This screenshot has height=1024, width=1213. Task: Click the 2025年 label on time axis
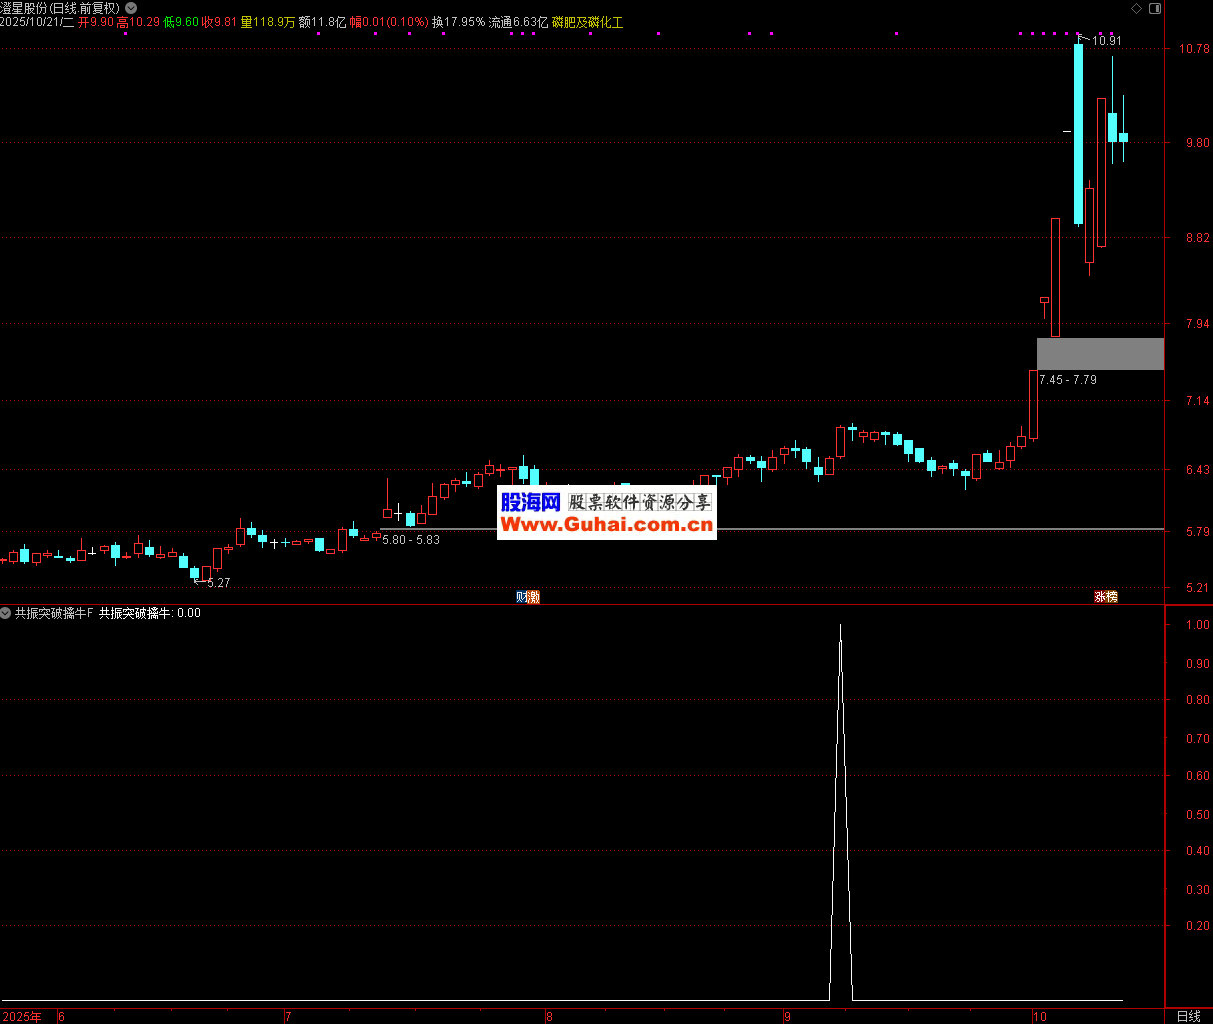click(22, 1017)
